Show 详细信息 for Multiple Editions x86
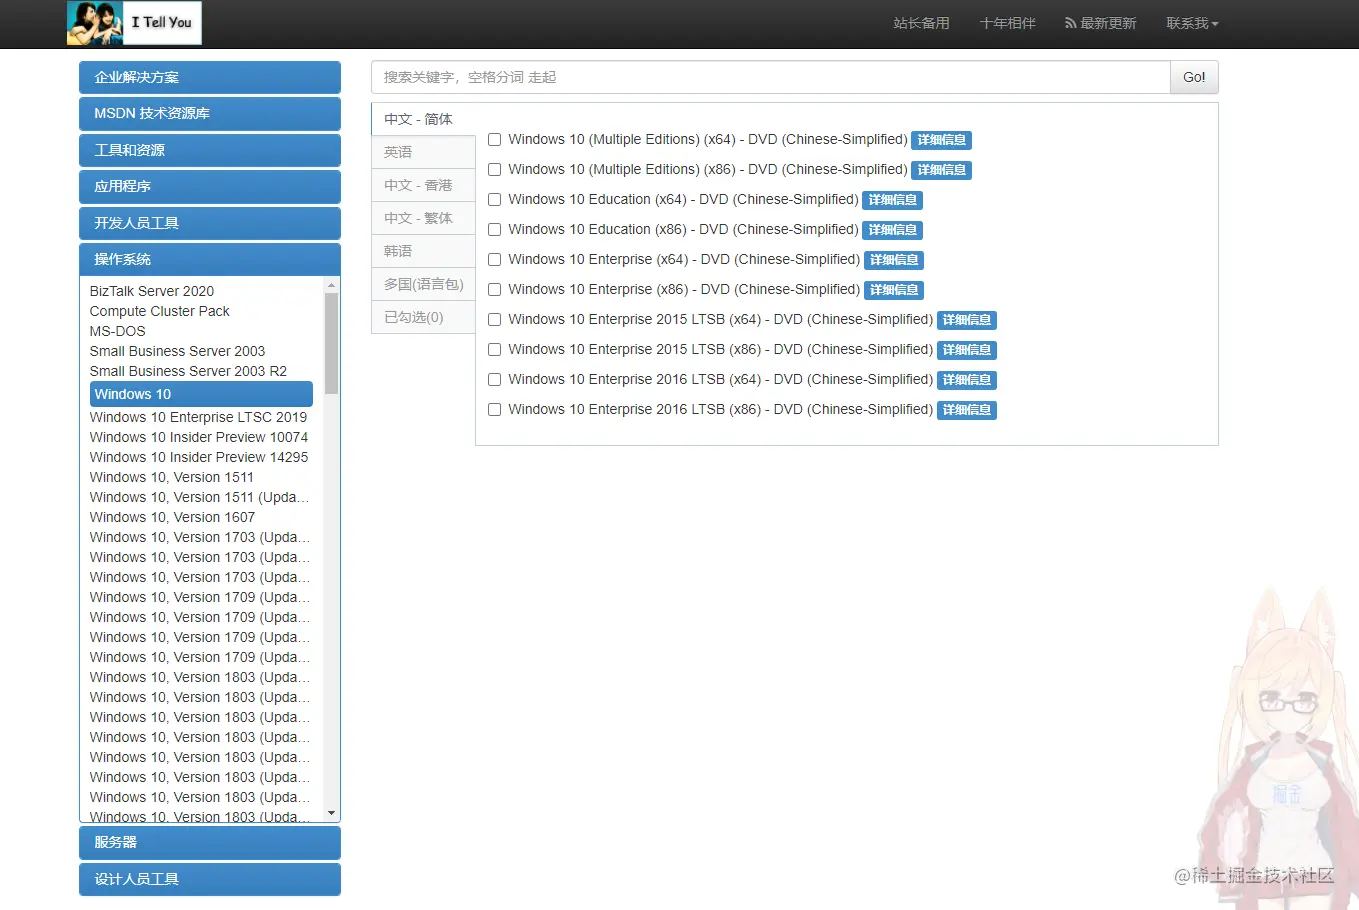This screenshot has width=1359, height=910. pos(942,170)
